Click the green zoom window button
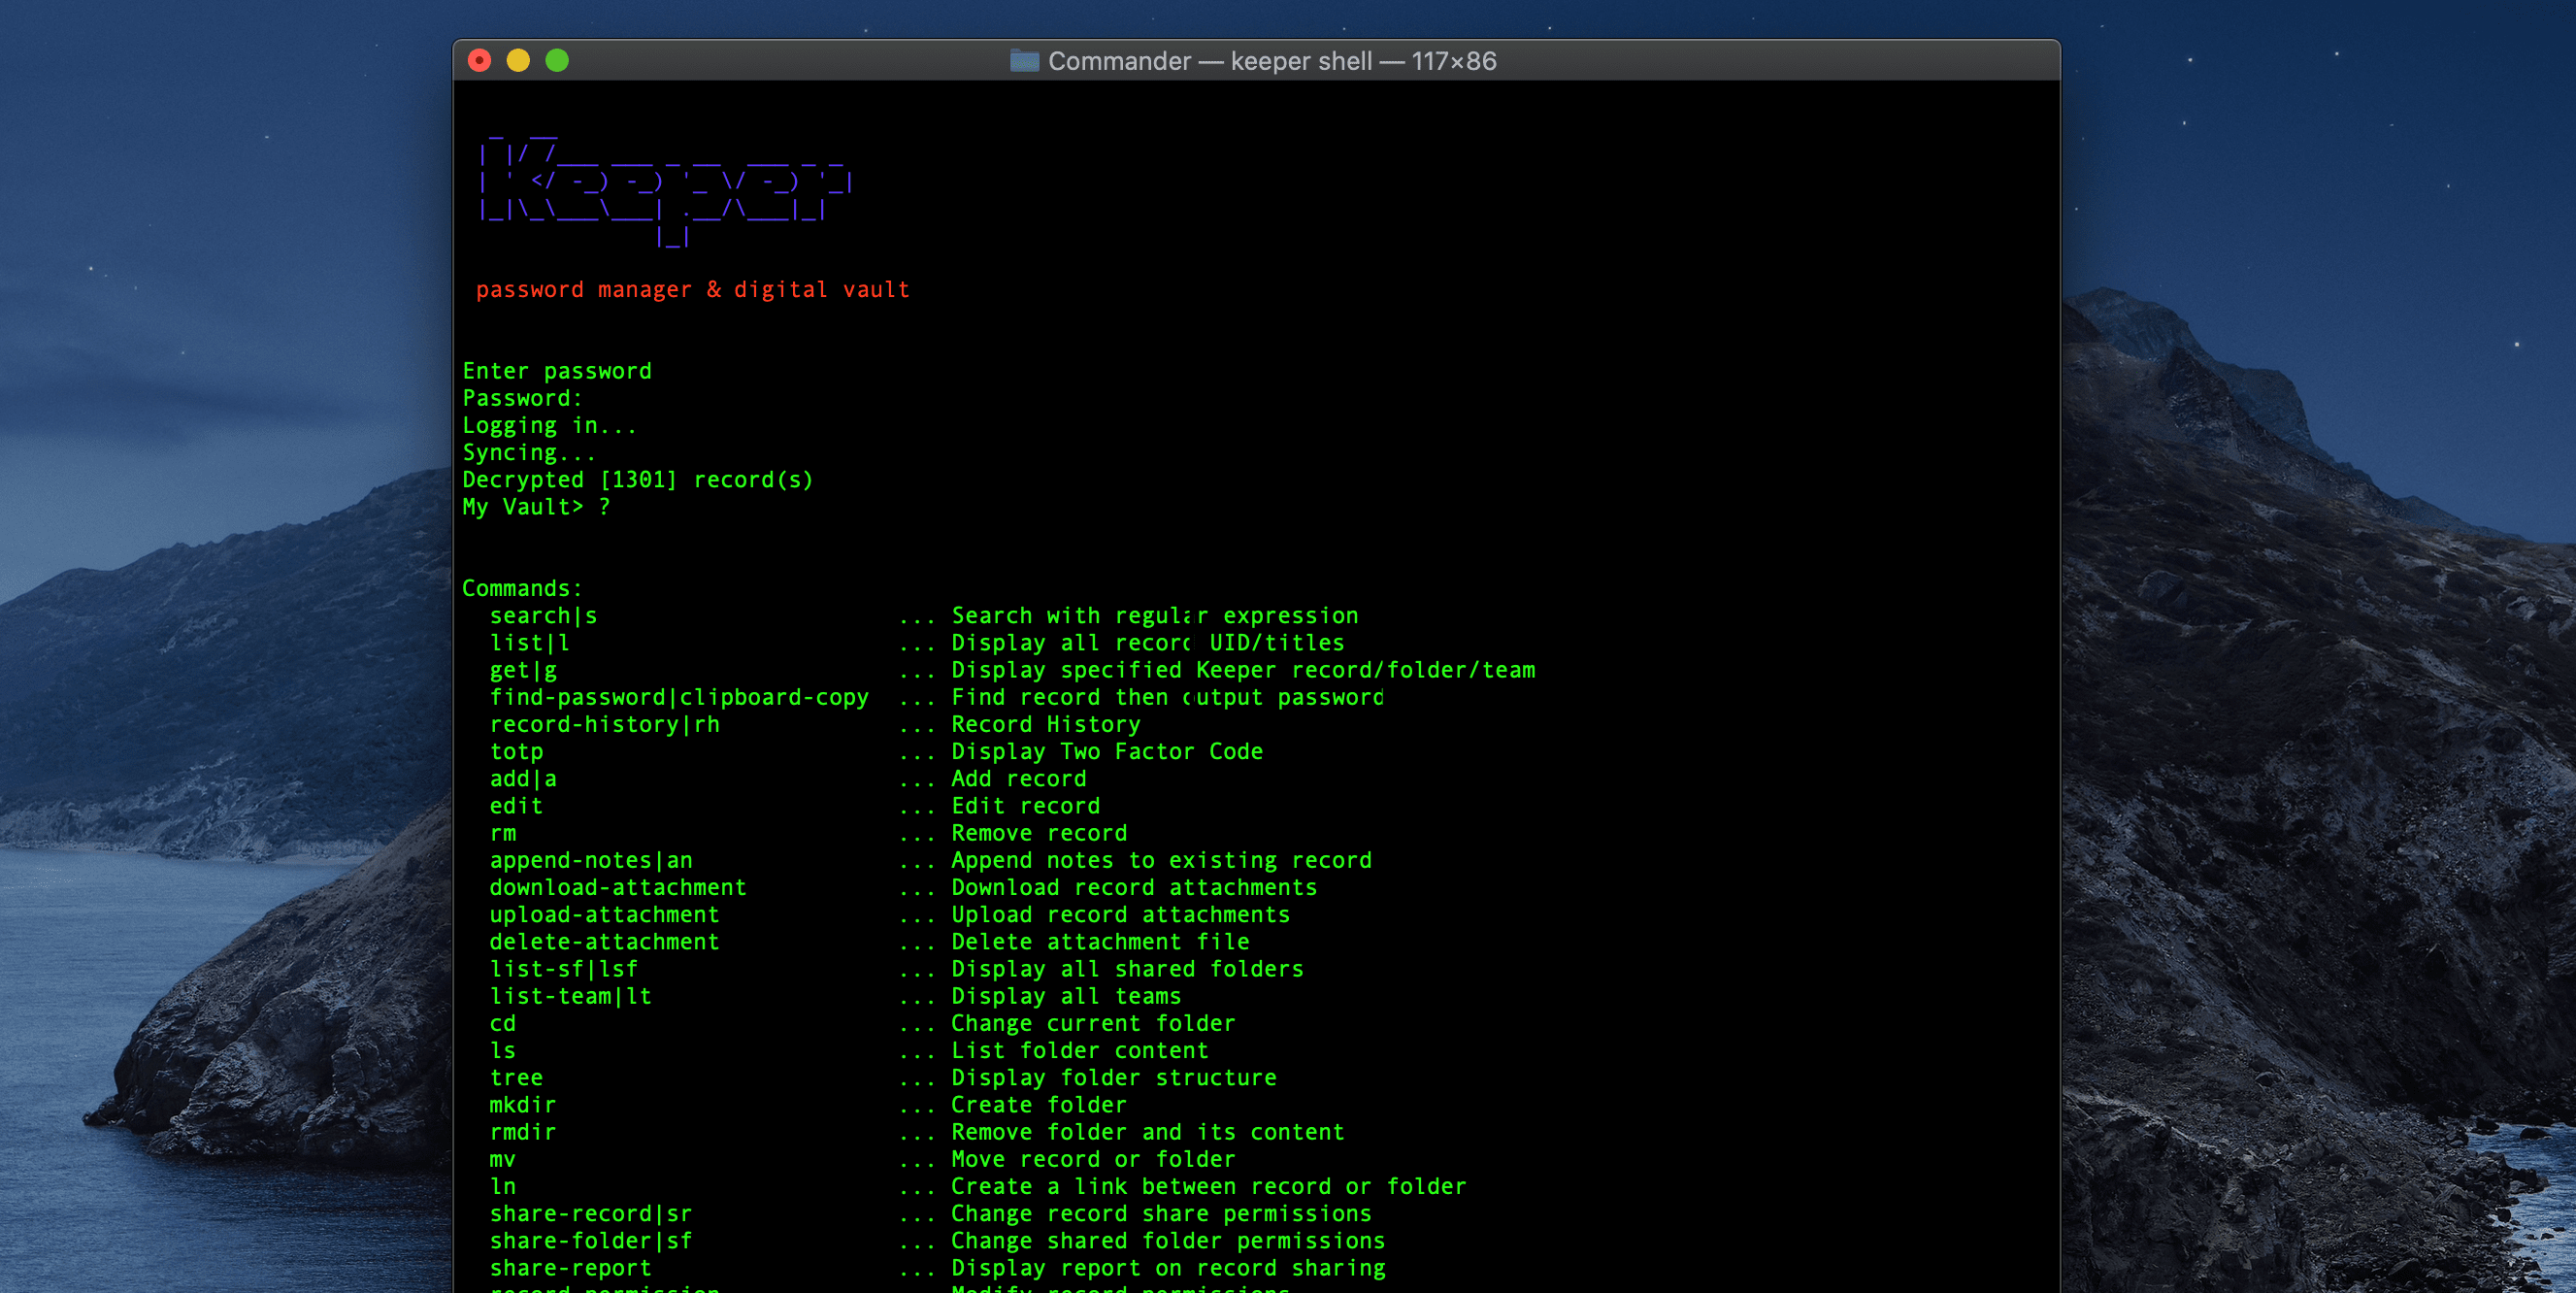 (557, 61)
